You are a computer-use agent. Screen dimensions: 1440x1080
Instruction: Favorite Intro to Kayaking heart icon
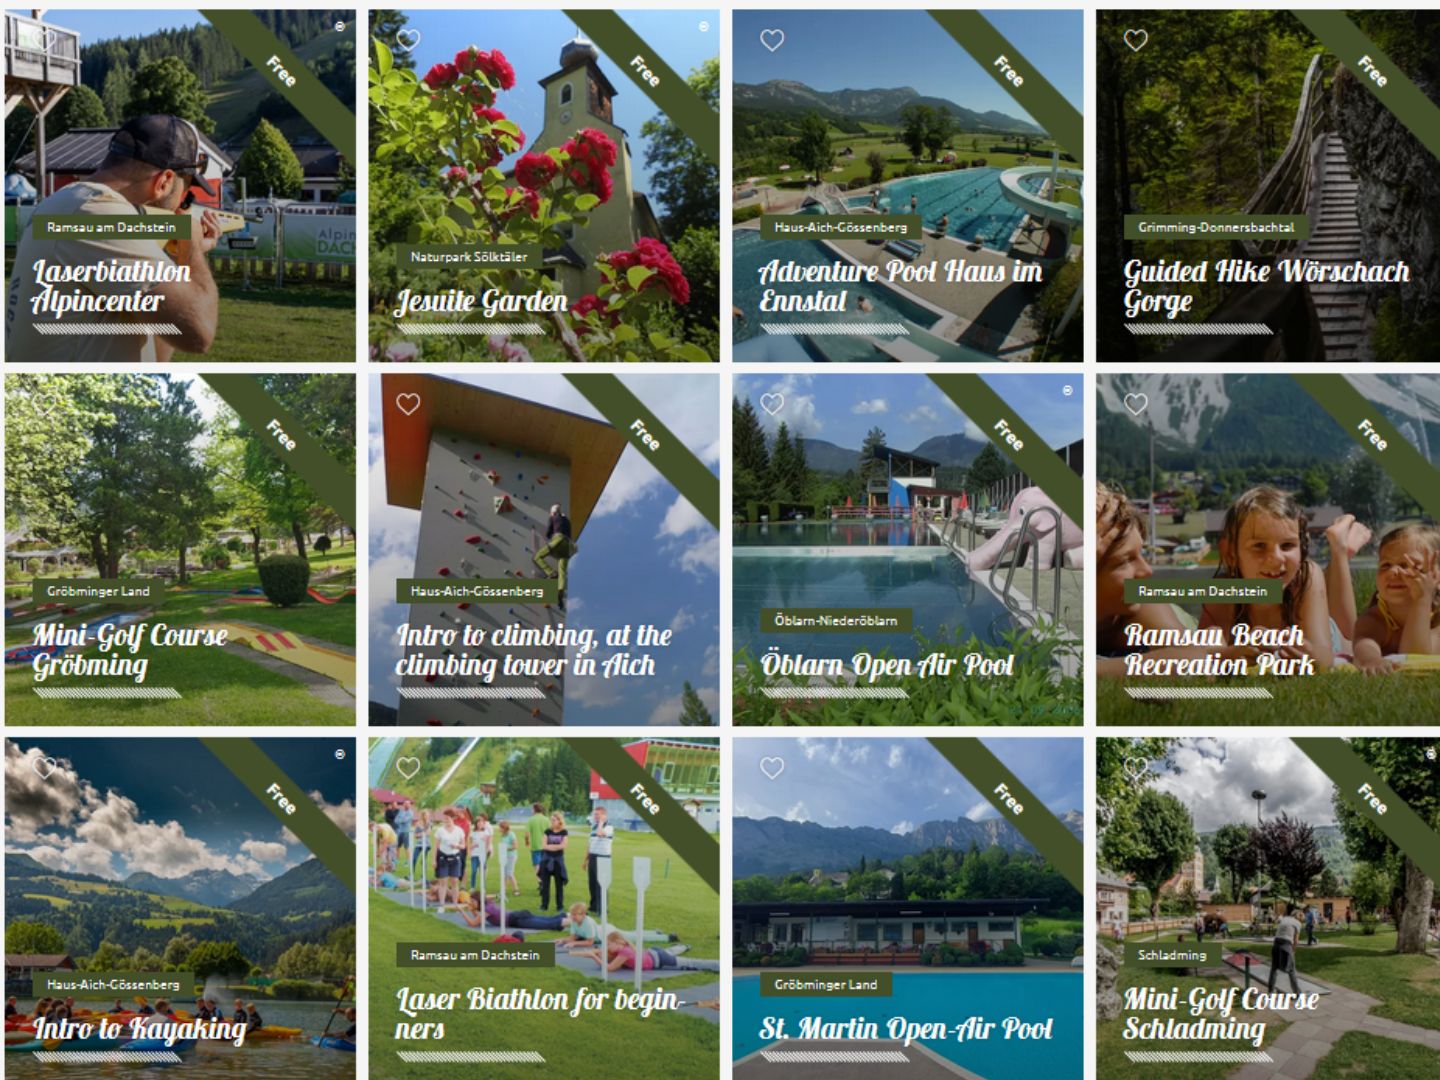click(44, 768)
